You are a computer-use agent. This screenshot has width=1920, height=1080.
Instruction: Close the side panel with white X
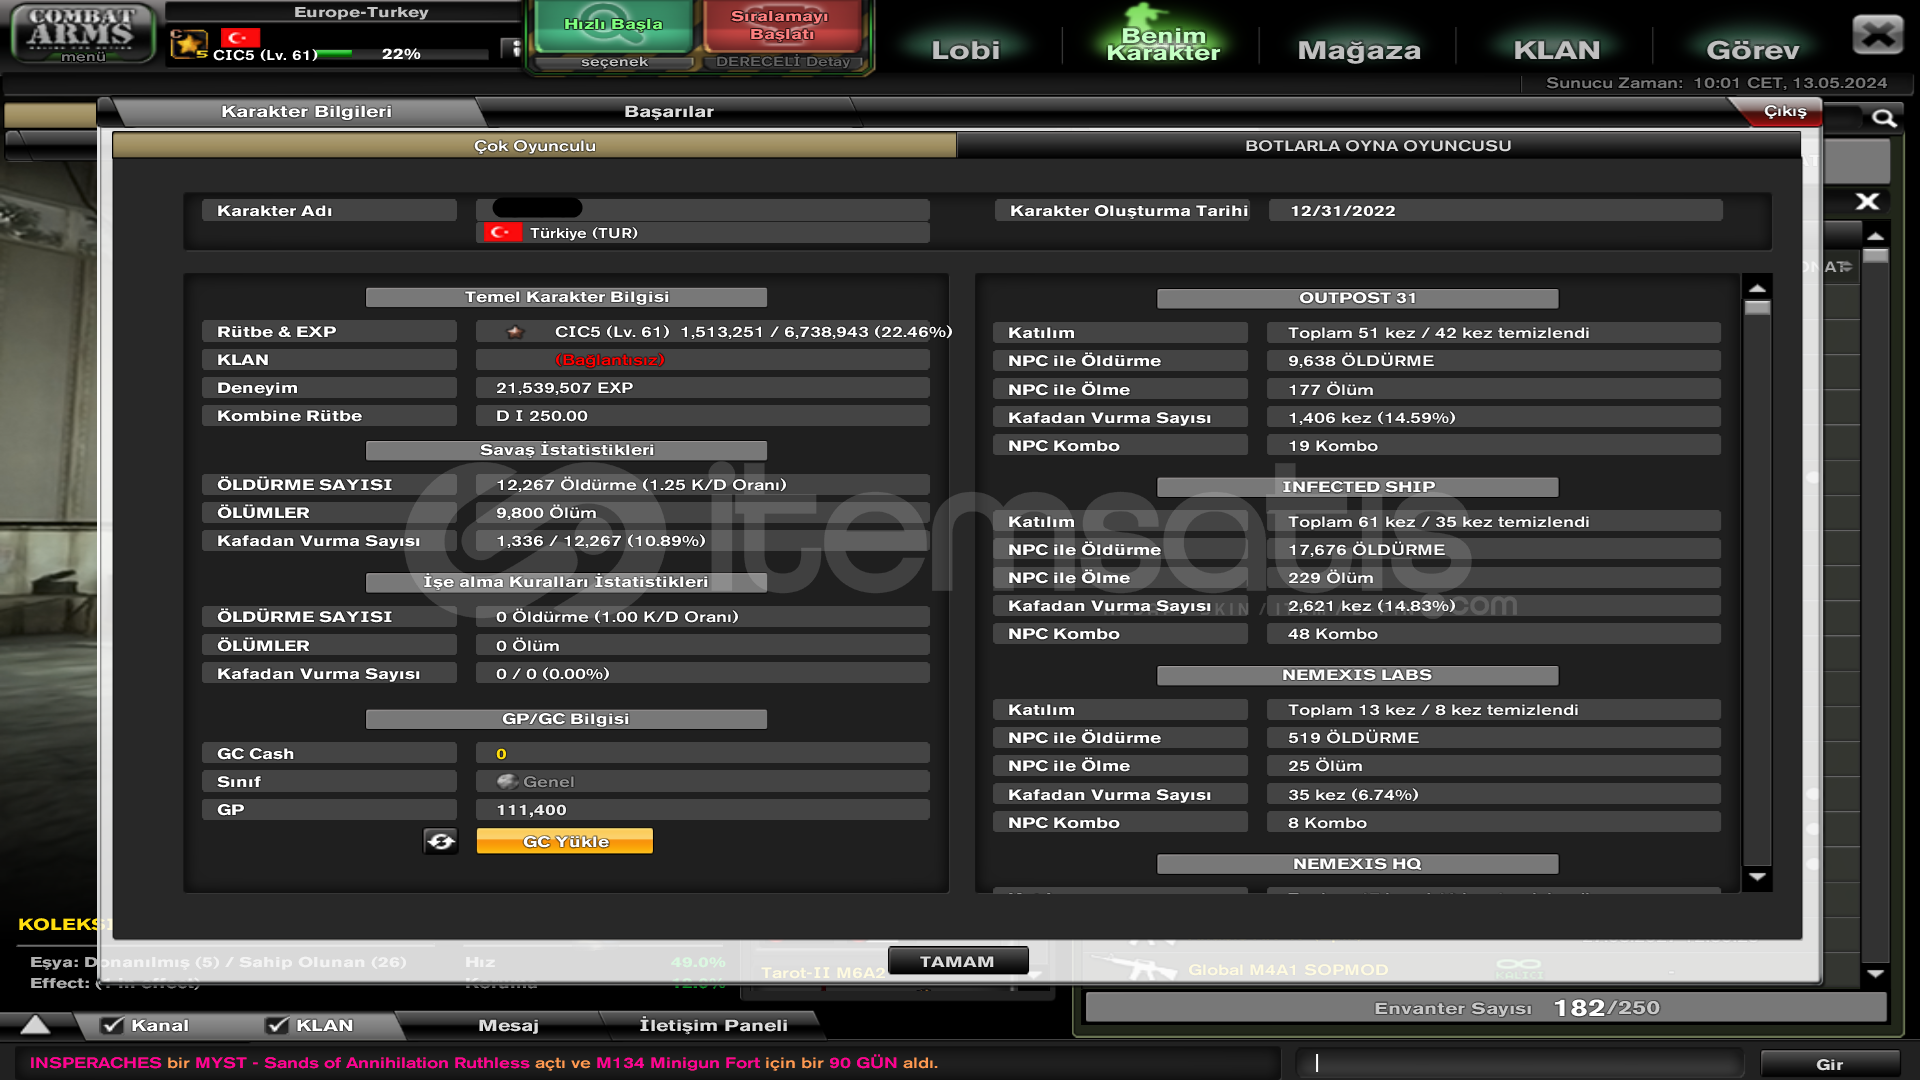click(x=1867, y=201)
